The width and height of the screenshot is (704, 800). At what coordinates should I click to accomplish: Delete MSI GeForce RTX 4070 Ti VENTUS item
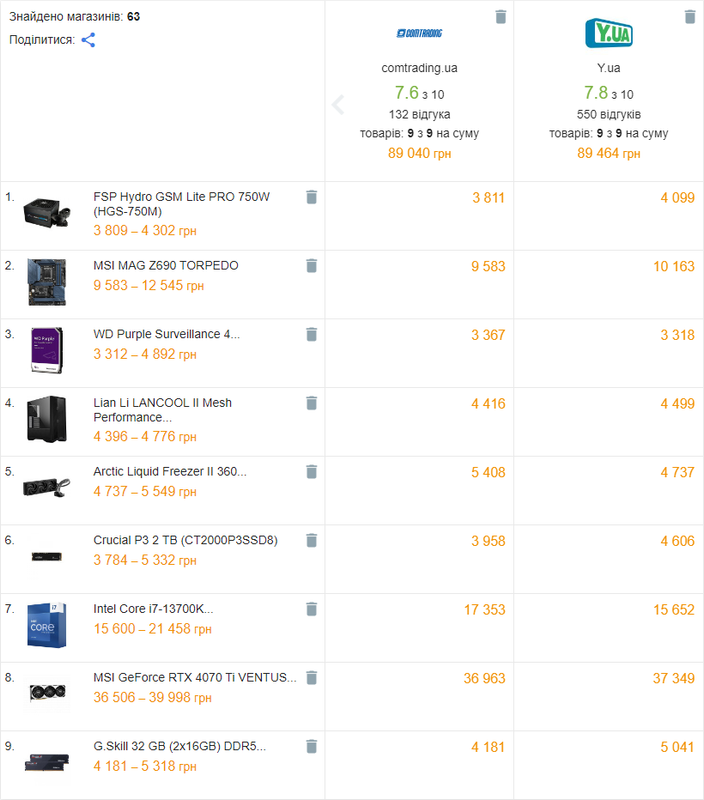tap(312, 678)
